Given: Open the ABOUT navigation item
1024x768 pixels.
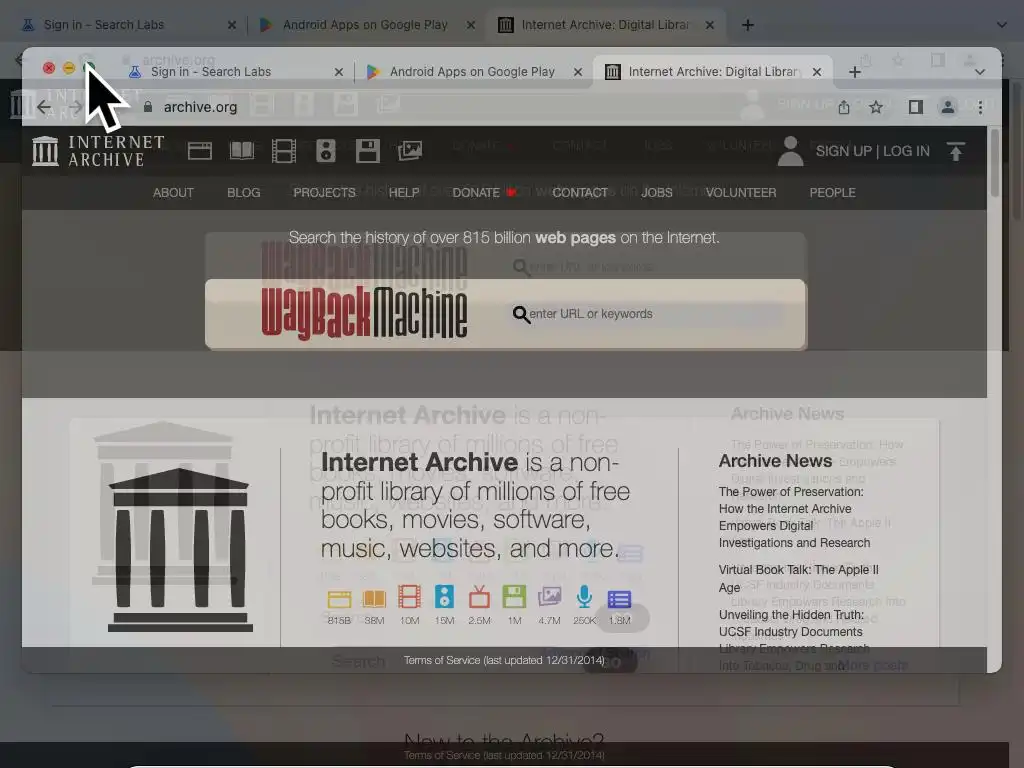Looking at the screenshot, I should pyautogui.click(x=173, y=193).
